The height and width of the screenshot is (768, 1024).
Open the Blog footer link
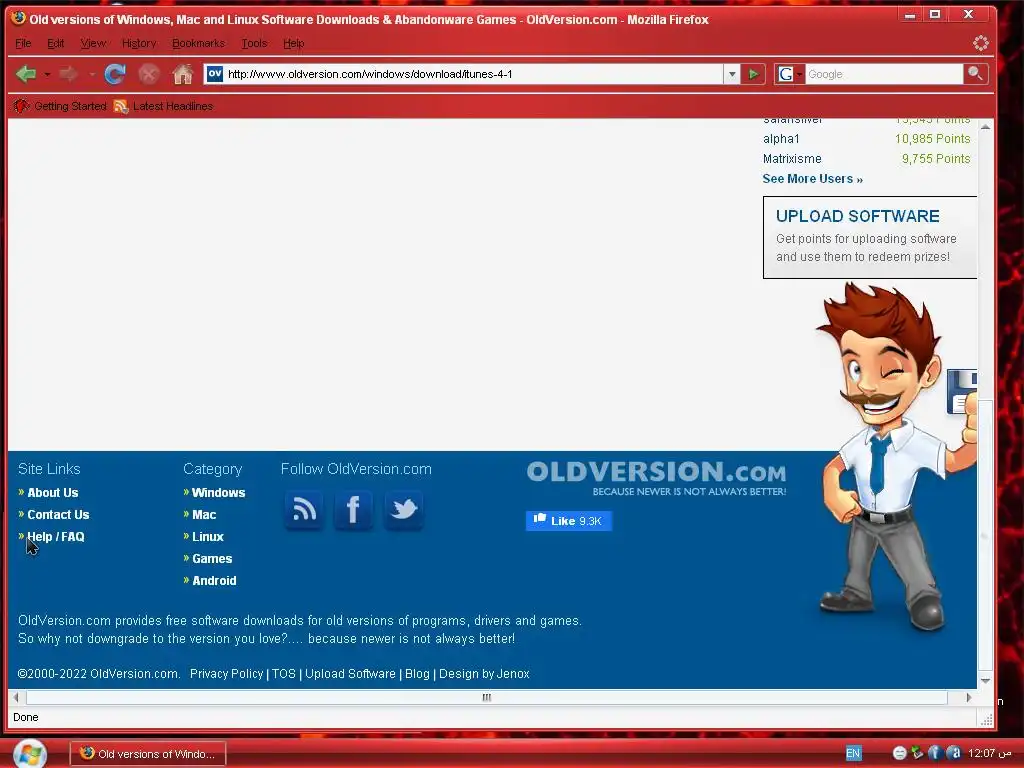click(417, 673)
